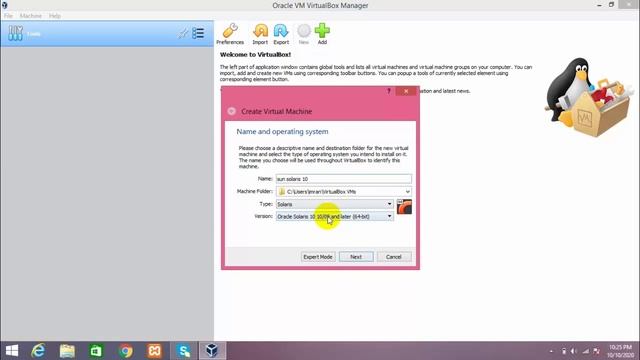Click the pin icon in Tools row
Viewport: 640px width, 360px height.
[183, 33]
